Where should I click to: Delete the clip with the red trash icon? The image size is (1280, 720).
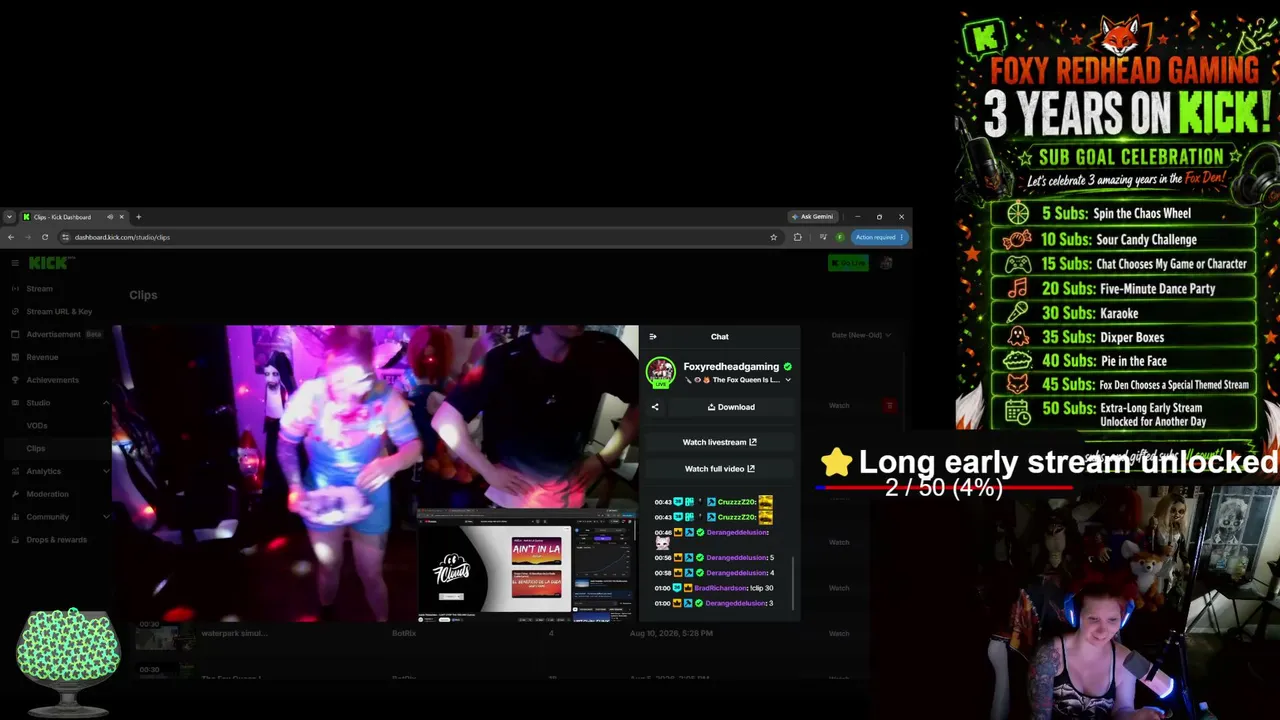(889, 405)
